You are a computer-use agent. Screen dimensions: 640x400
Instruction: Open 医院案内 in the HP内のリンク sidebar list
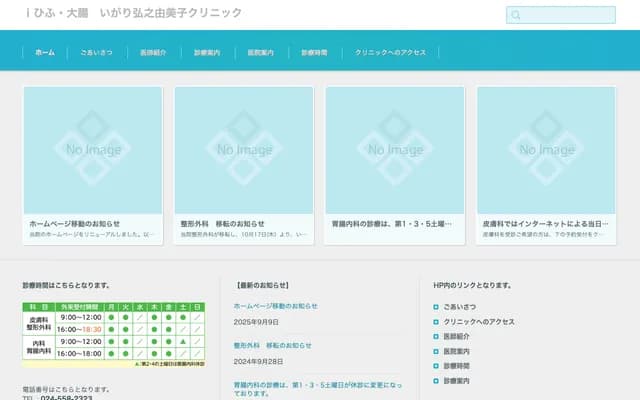[457, 351]
